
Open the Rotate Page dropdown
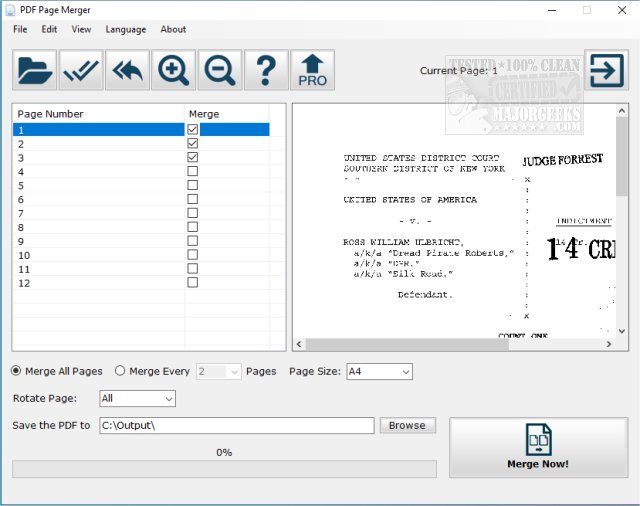pyautogui.click(x=138, y=398)
